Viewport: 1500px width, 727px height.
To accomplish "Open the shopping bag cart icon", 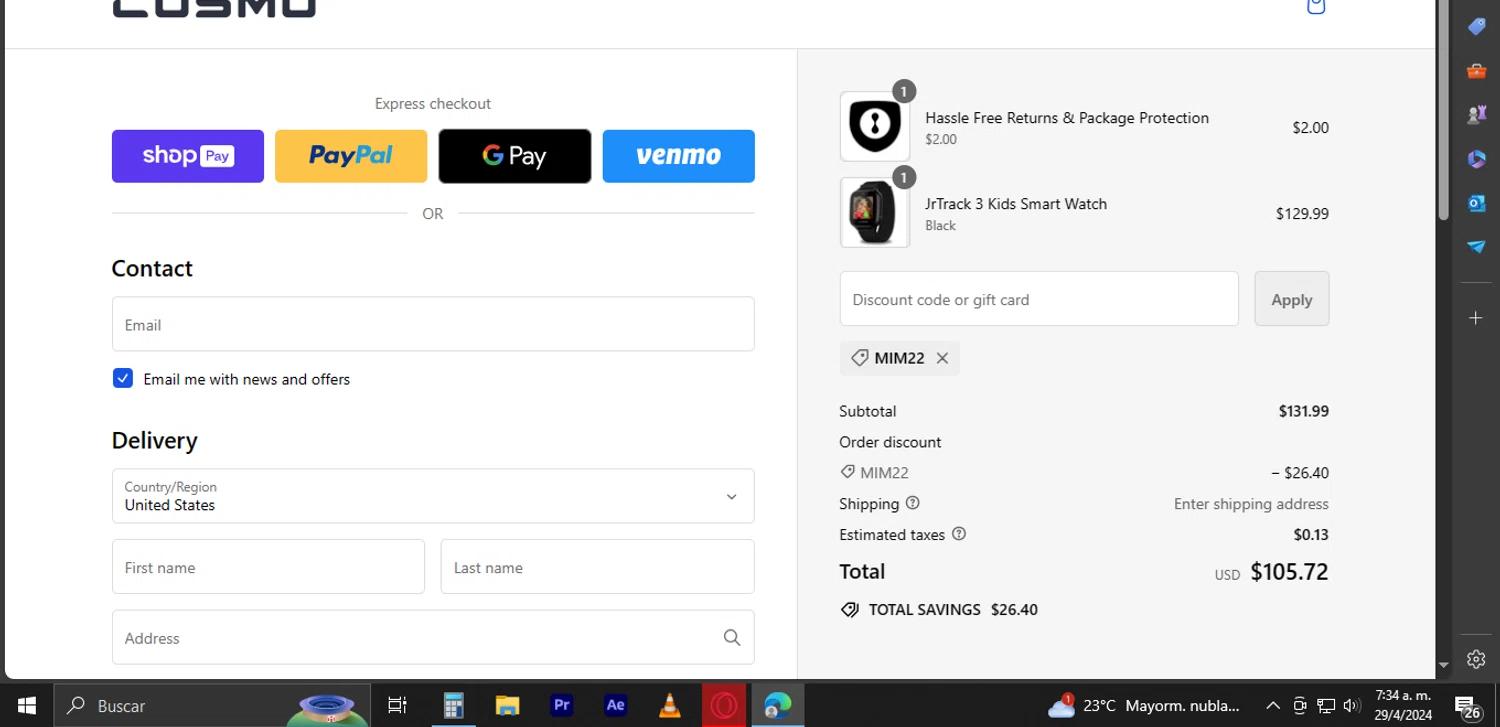I will coord(1316,6).
